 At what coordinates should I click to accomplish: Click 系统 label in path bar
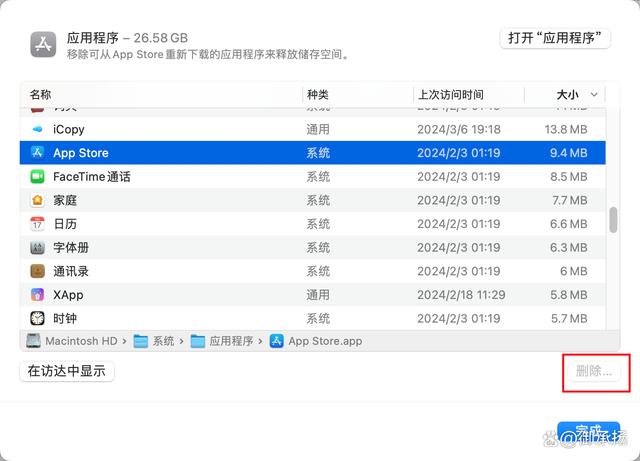[x=163, y=341]
